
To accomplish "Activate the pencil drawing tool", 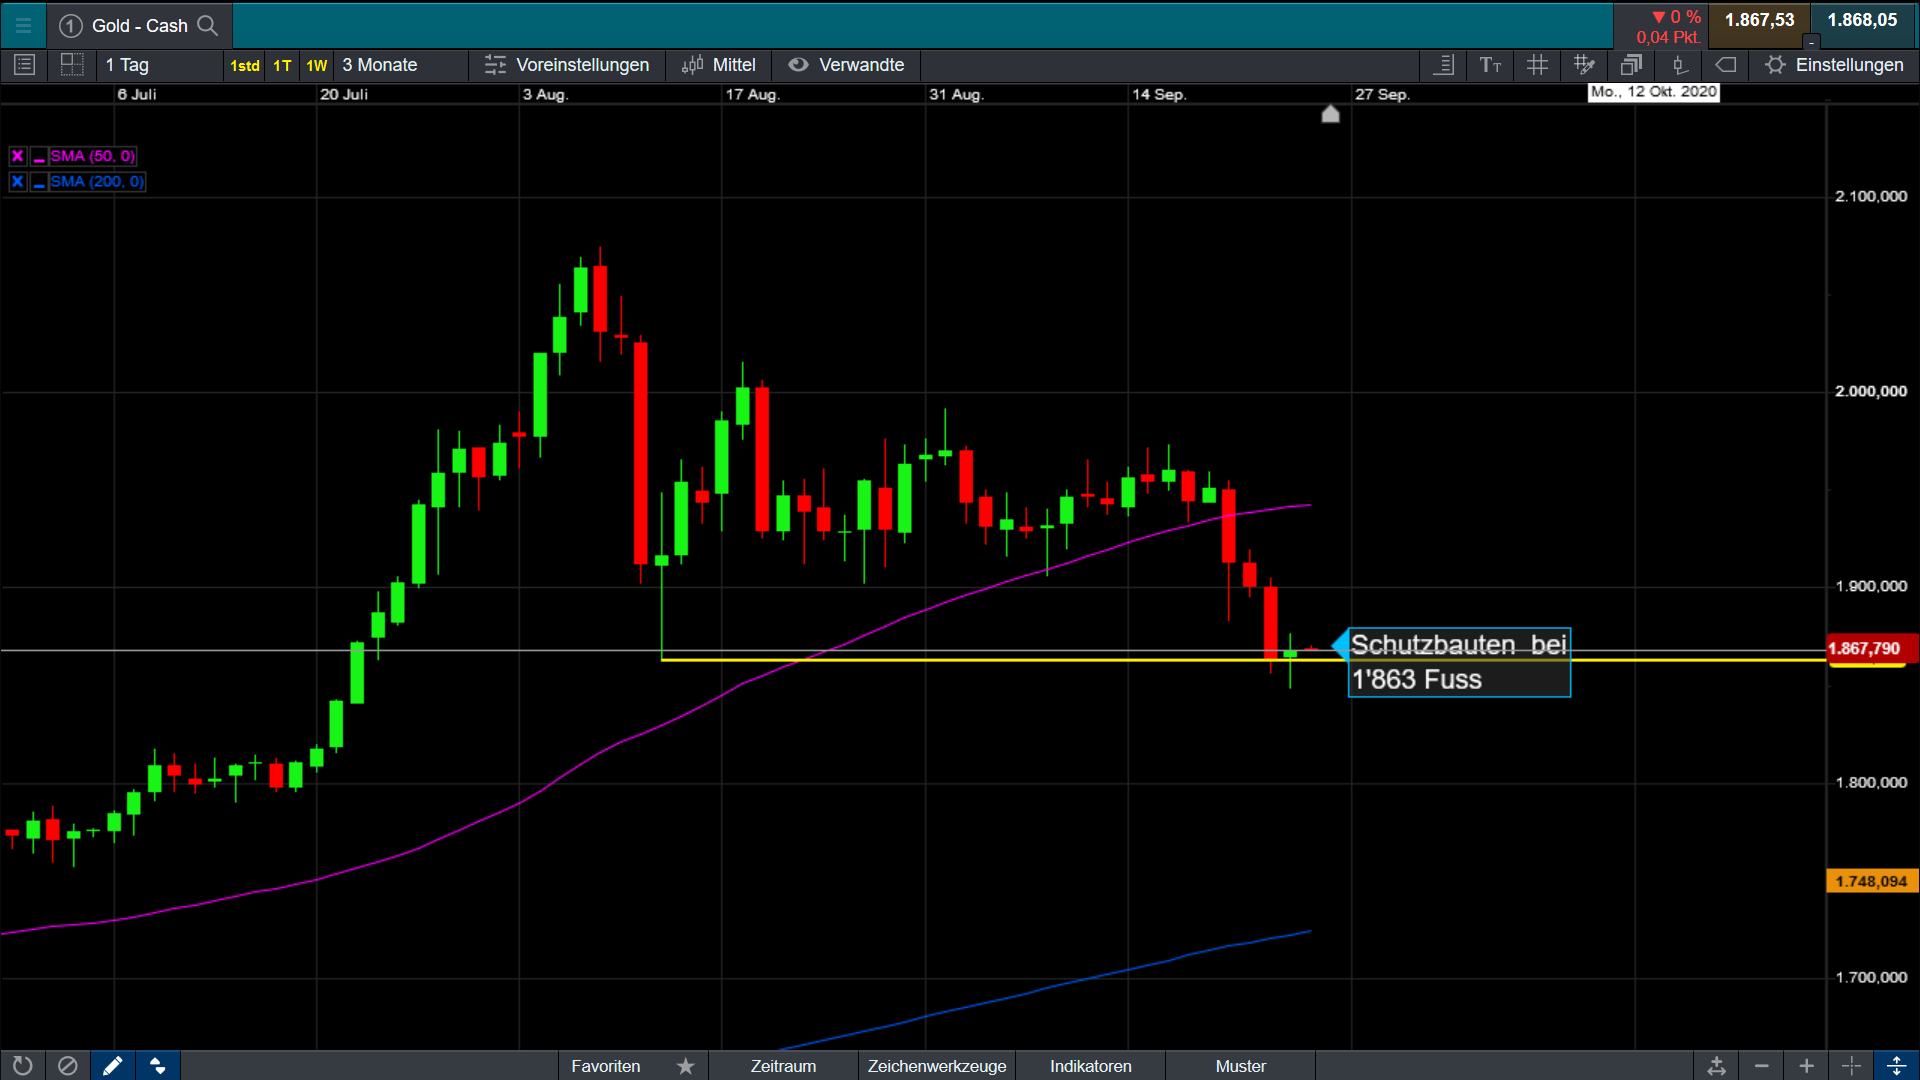I will point(112,1066).
